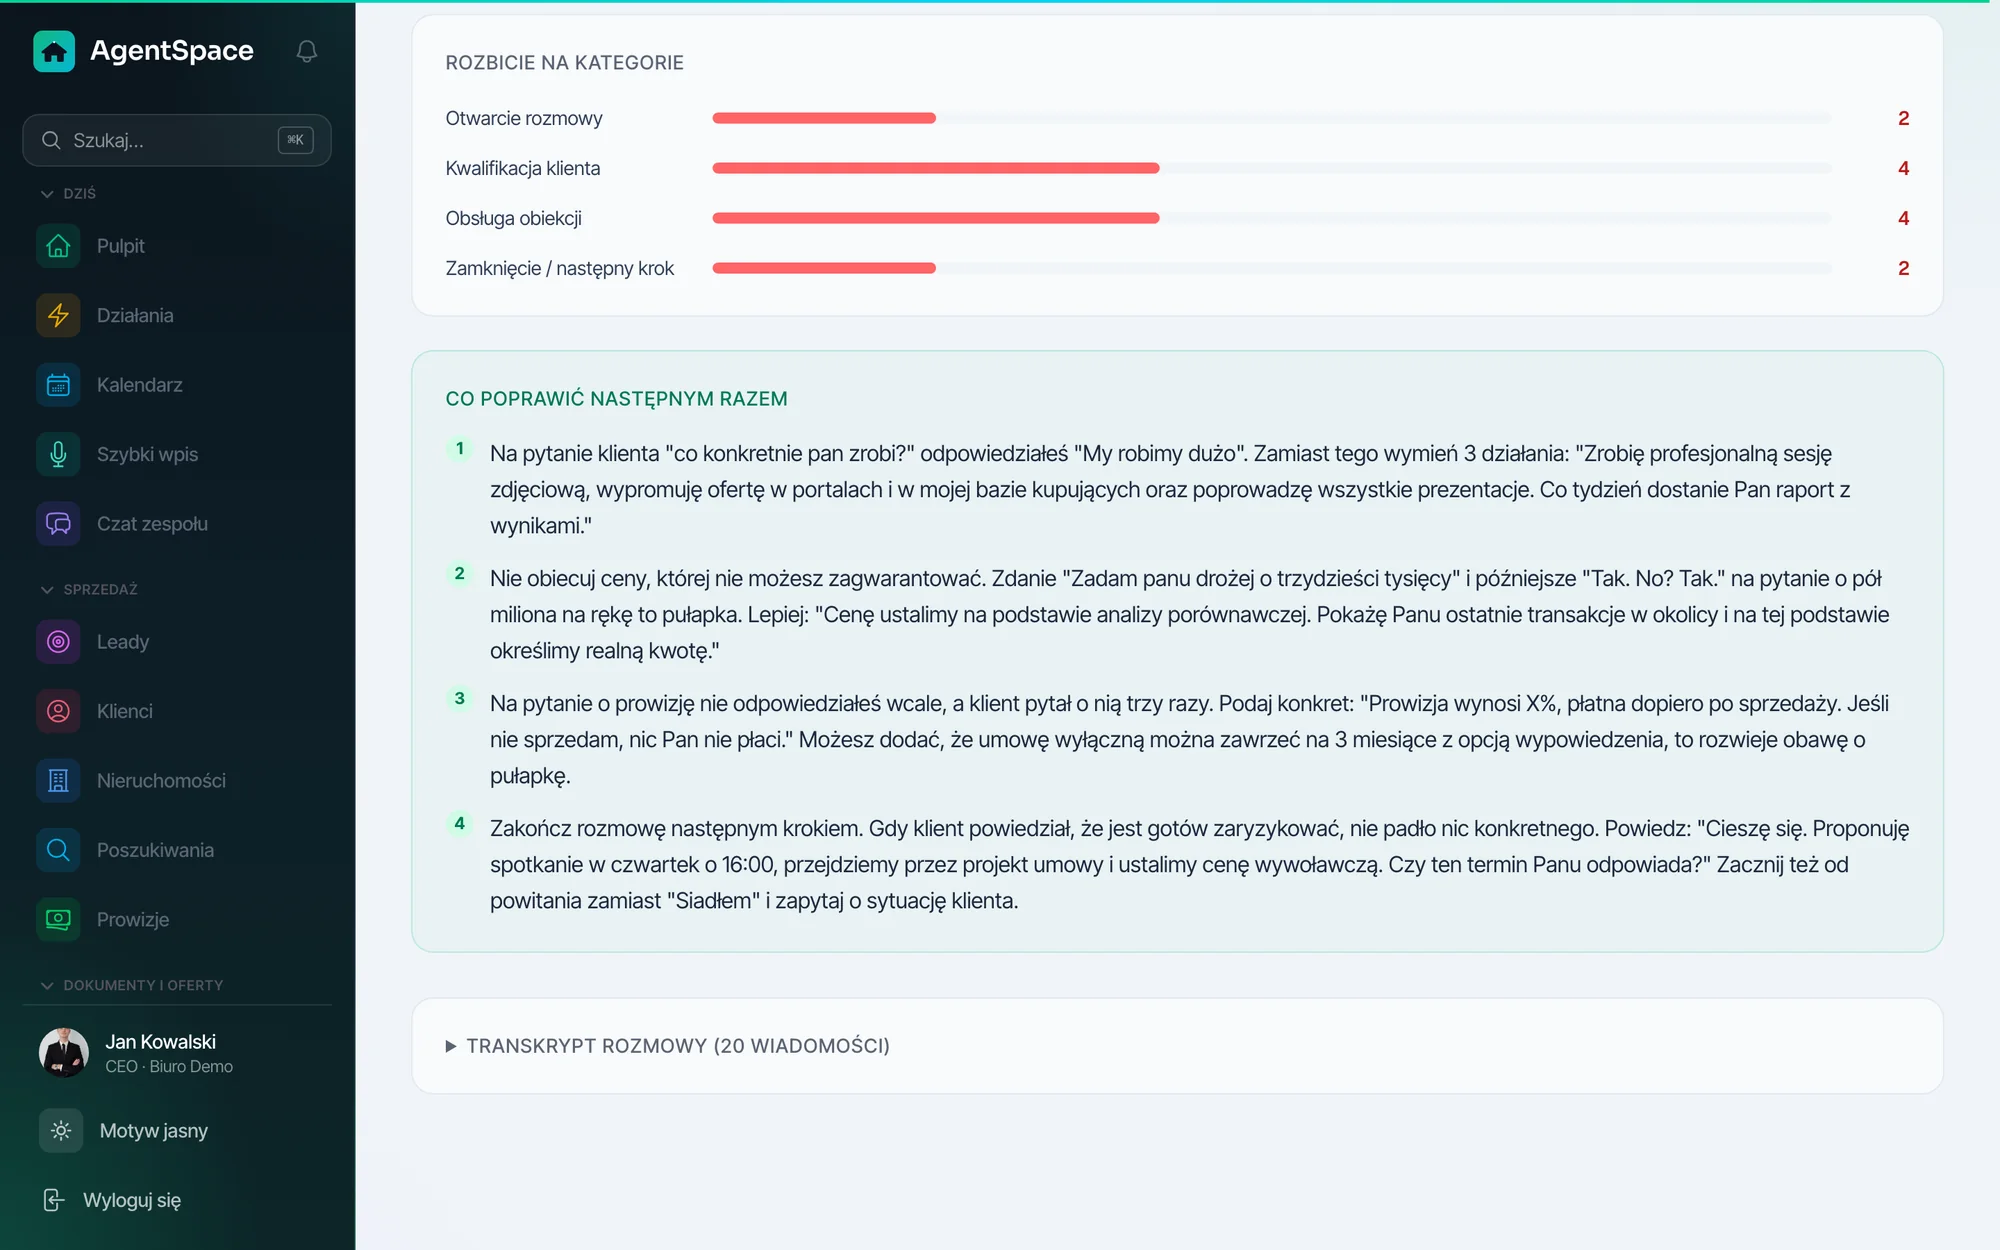Screen dimensions: 2000x1250
Task: Click the Pulpit house icon
Action: [58, 246]
